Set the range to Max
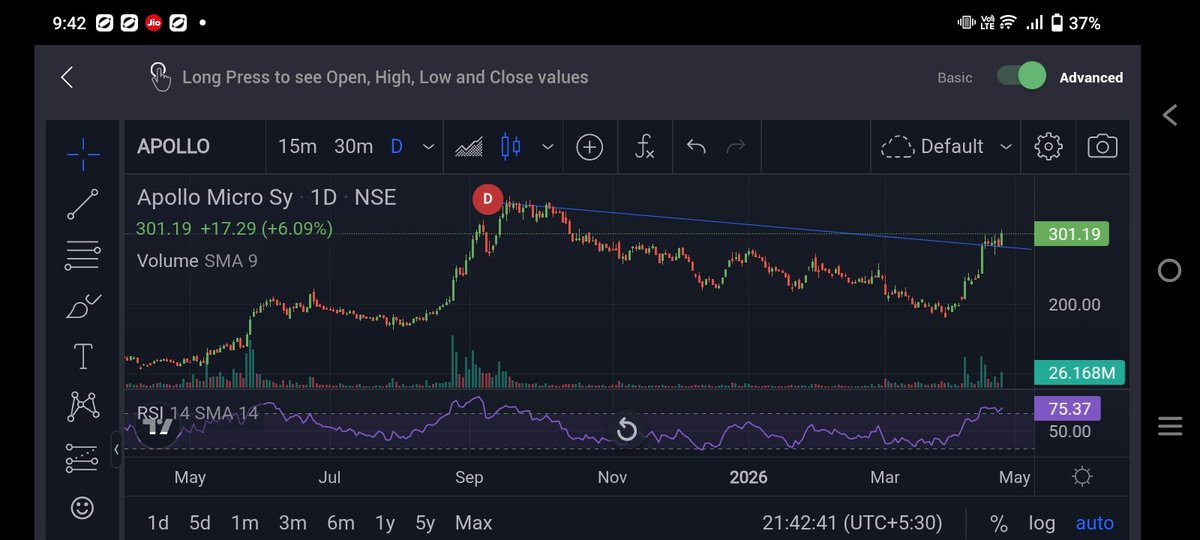The width and height of the screenshot is (1200, 540). [x=473, y=523]
